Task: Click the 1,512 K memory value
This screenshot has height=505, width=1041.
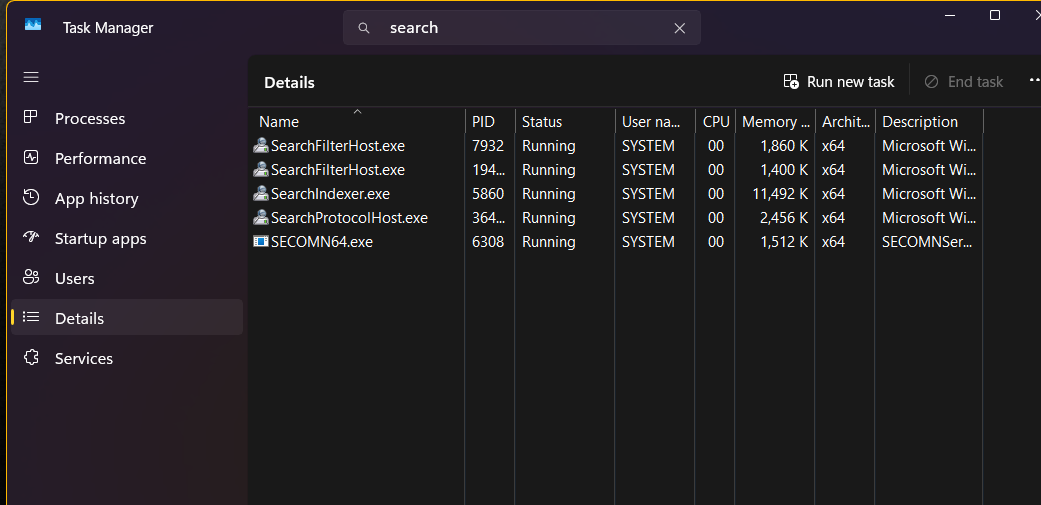Action: coord(783,242)
